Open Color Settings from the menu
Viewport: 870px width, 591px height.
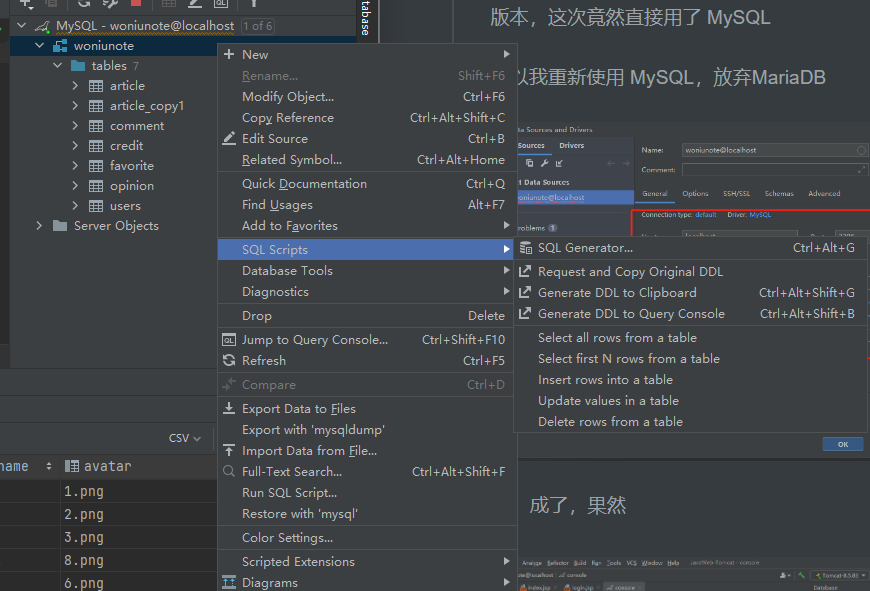pos(366,538)
